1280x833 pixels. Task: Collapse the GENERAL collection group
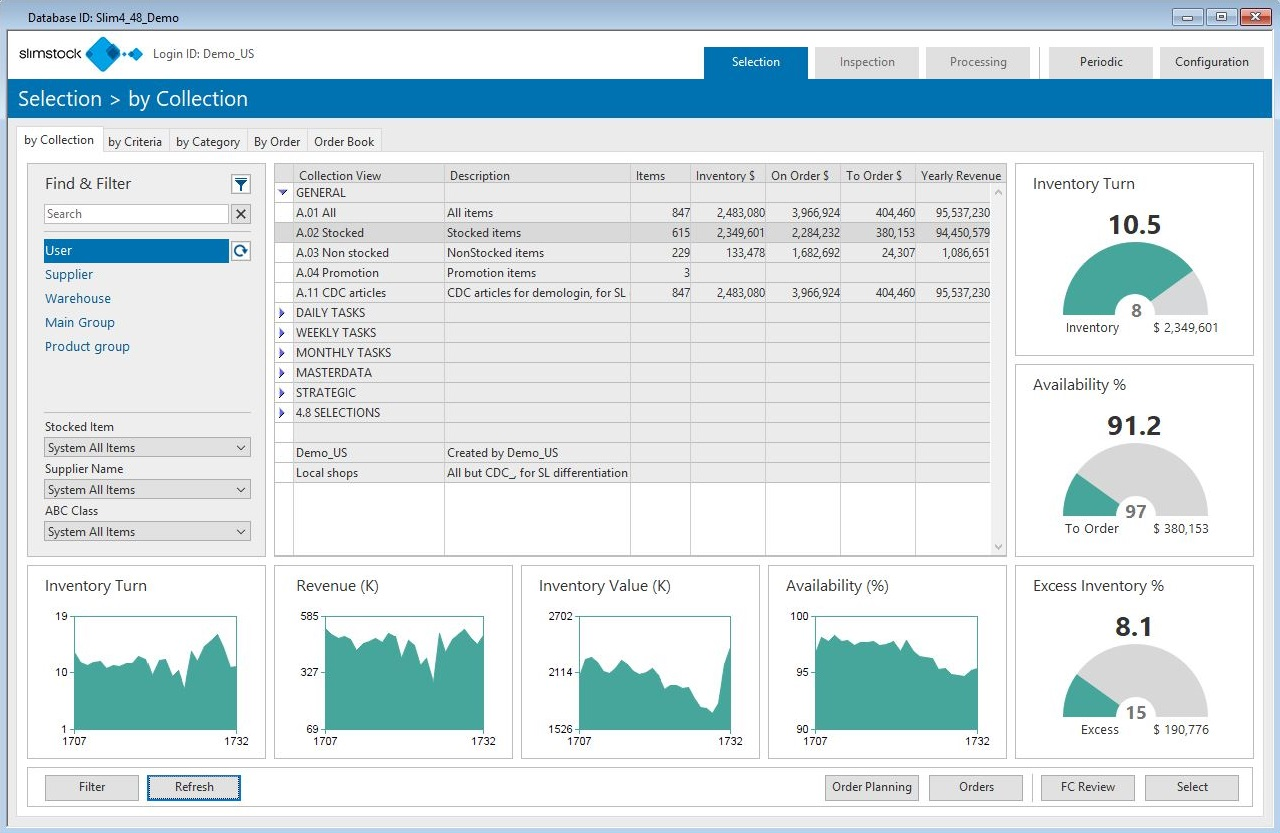[283, 193]
